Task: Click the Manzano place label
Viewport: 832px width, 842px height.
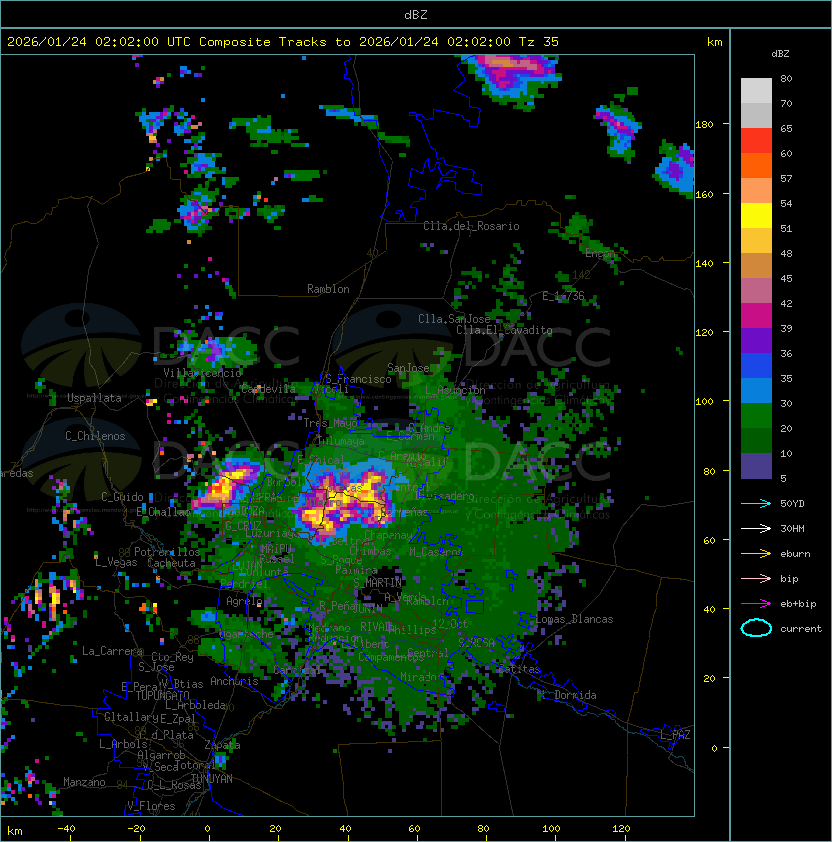Action: pos(84,782)
